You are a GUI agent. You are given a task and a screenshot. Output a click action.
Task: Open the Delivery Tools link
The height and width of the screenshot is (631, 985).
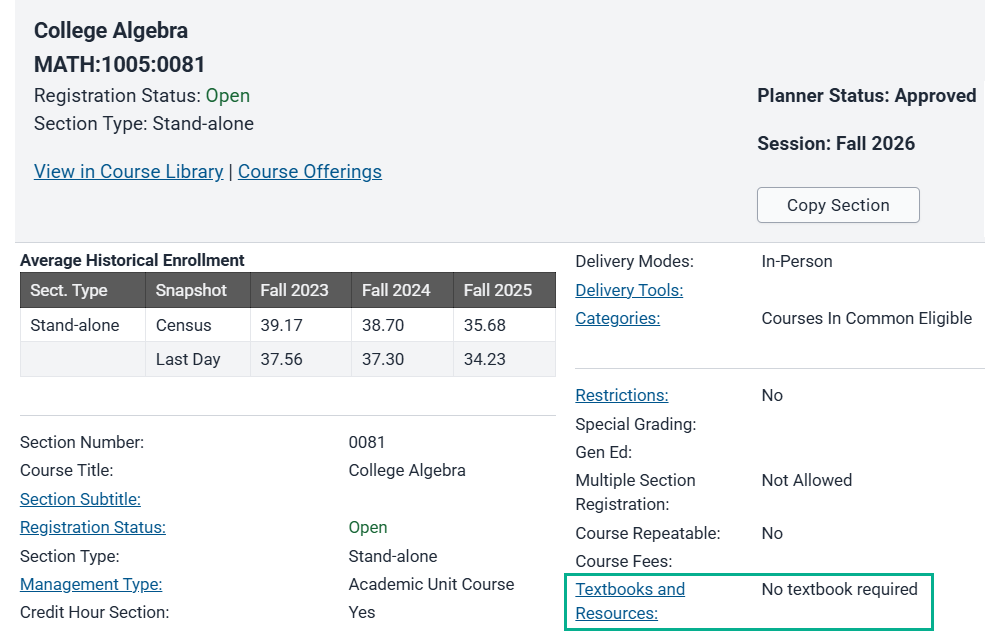click(629, 290)
